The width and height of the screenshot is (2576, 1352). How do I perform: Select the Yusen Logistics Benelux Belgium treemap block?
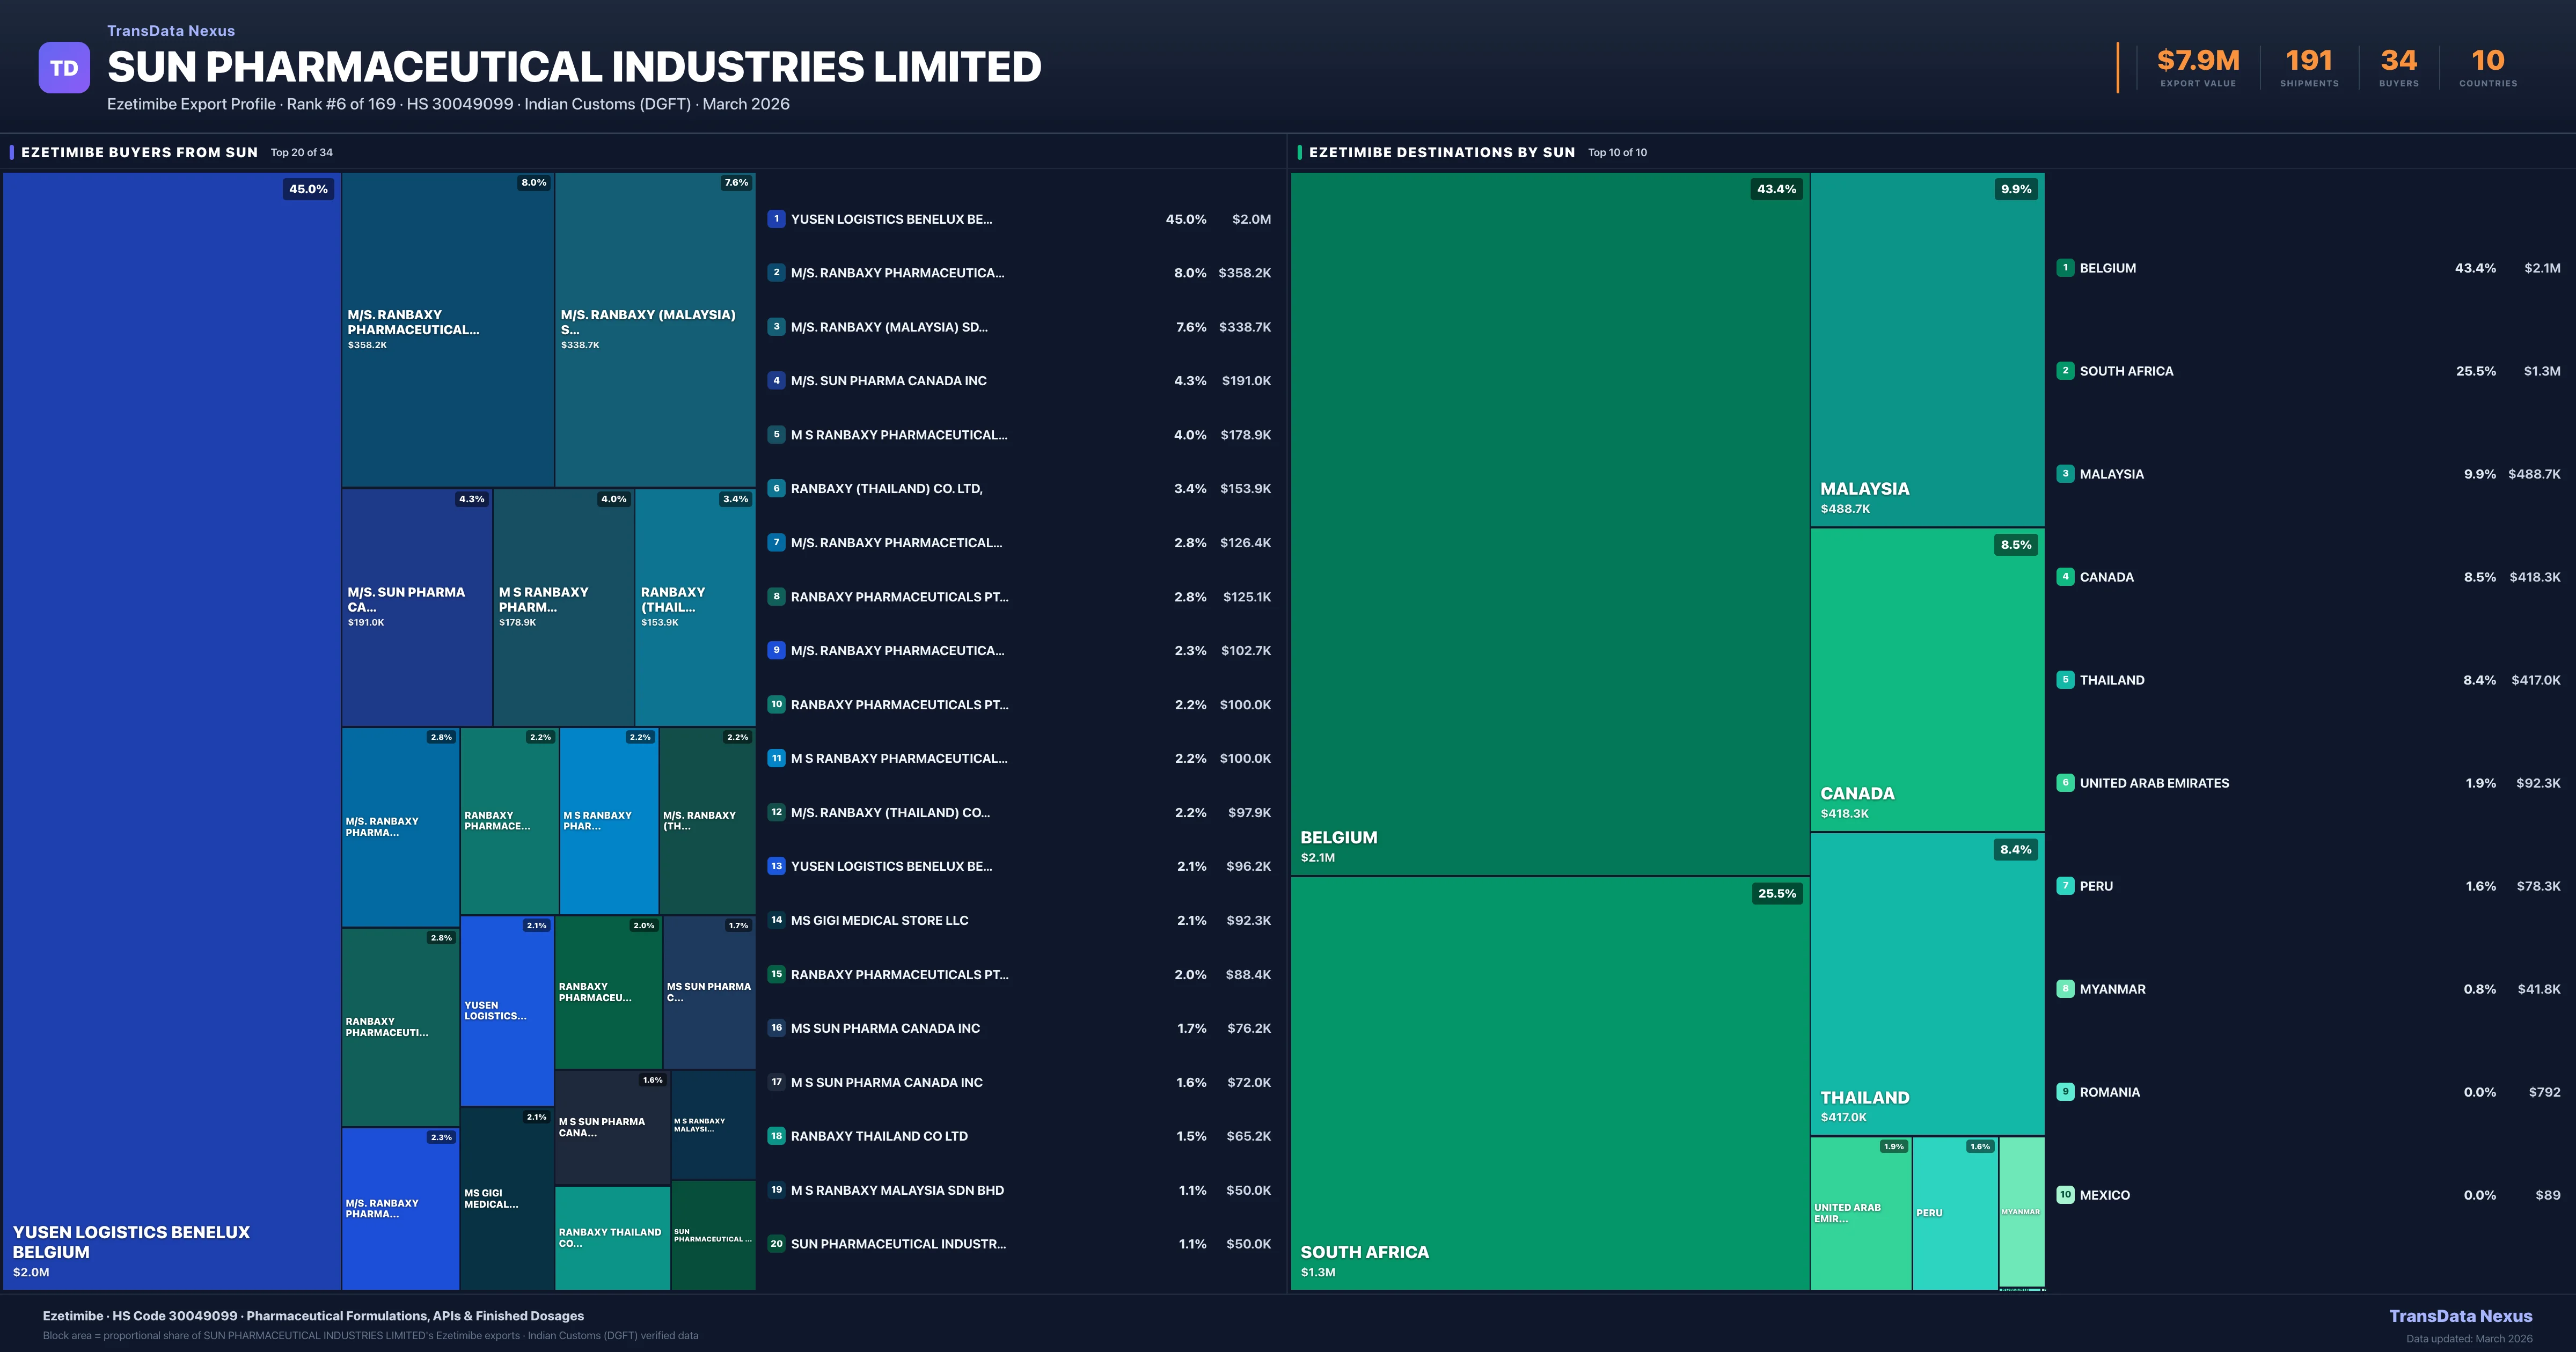[x=171, y=730]
